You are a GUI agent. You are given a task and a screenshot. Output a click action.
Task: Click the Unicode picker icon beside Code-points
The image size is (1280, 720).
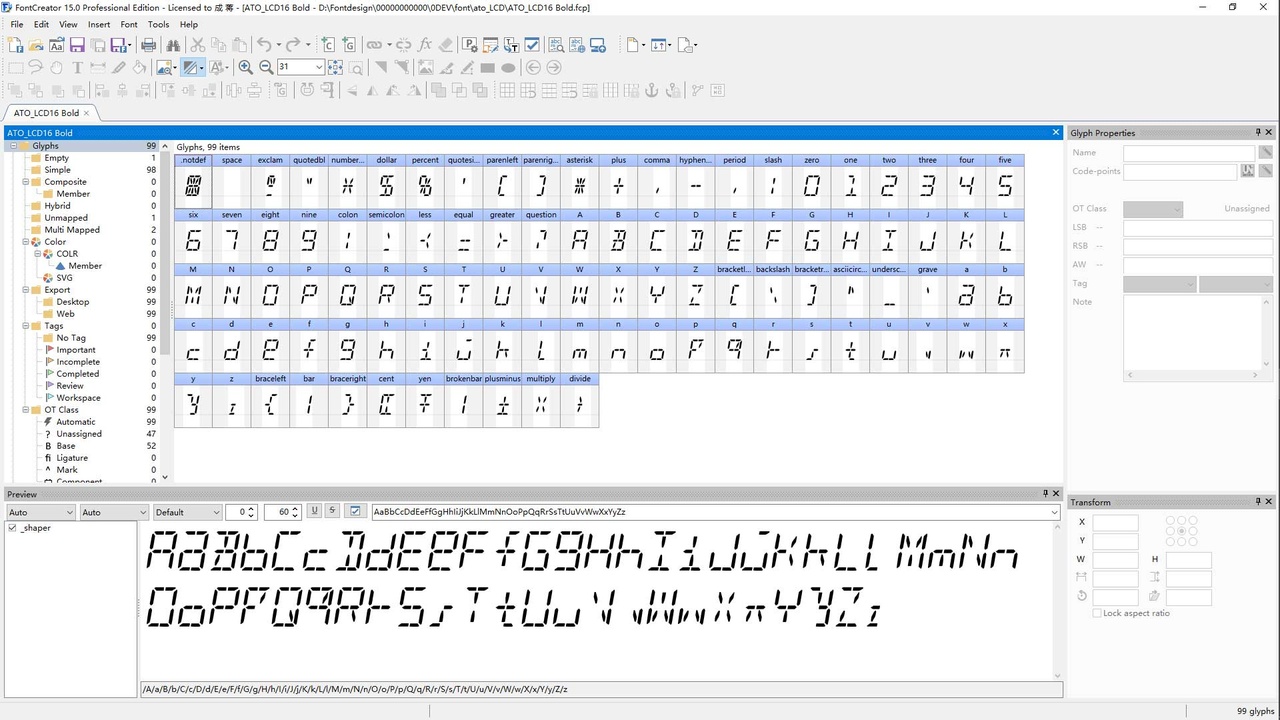[x=1247, y=171]
